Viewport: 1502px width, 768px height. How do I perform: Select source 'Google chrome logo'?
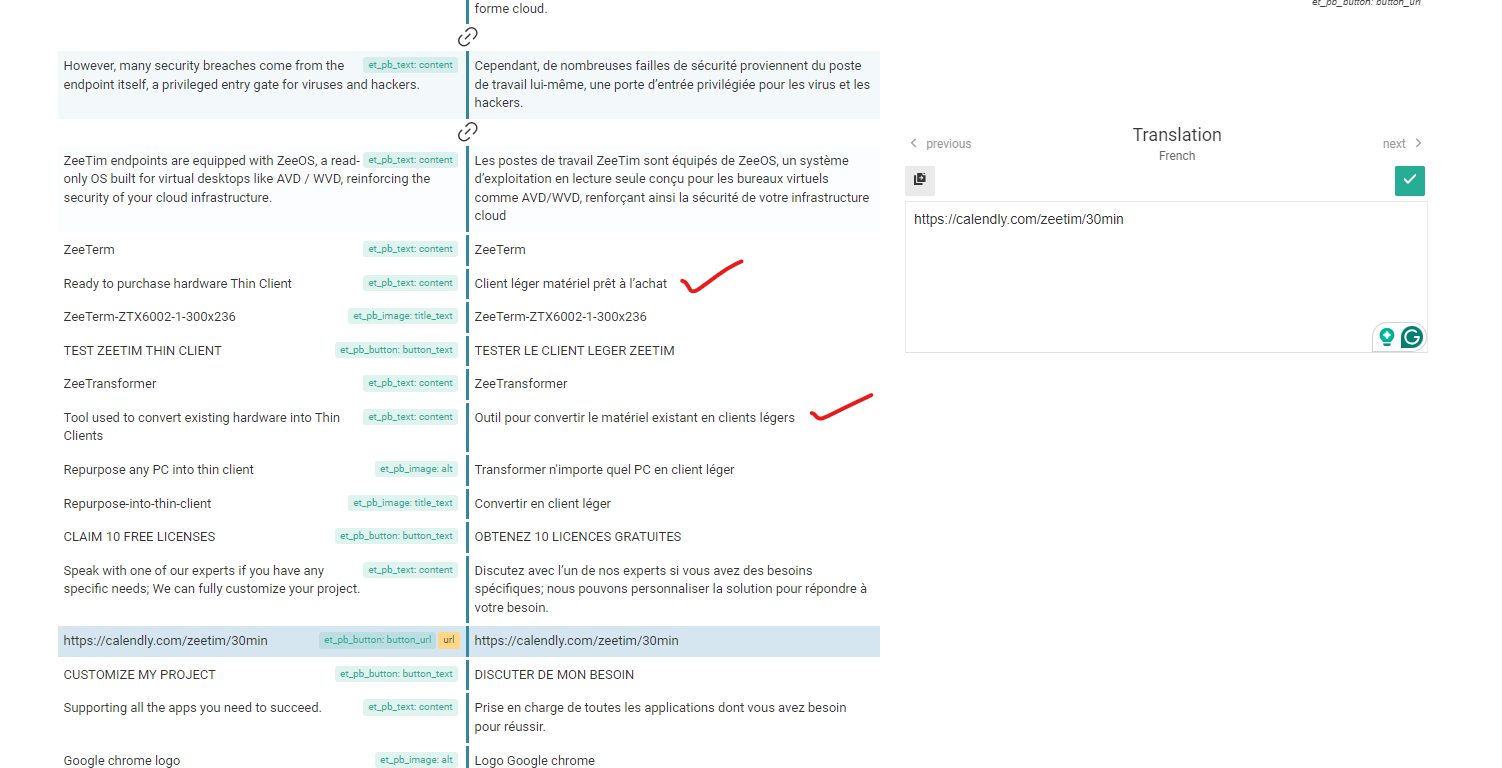point(122,761)
